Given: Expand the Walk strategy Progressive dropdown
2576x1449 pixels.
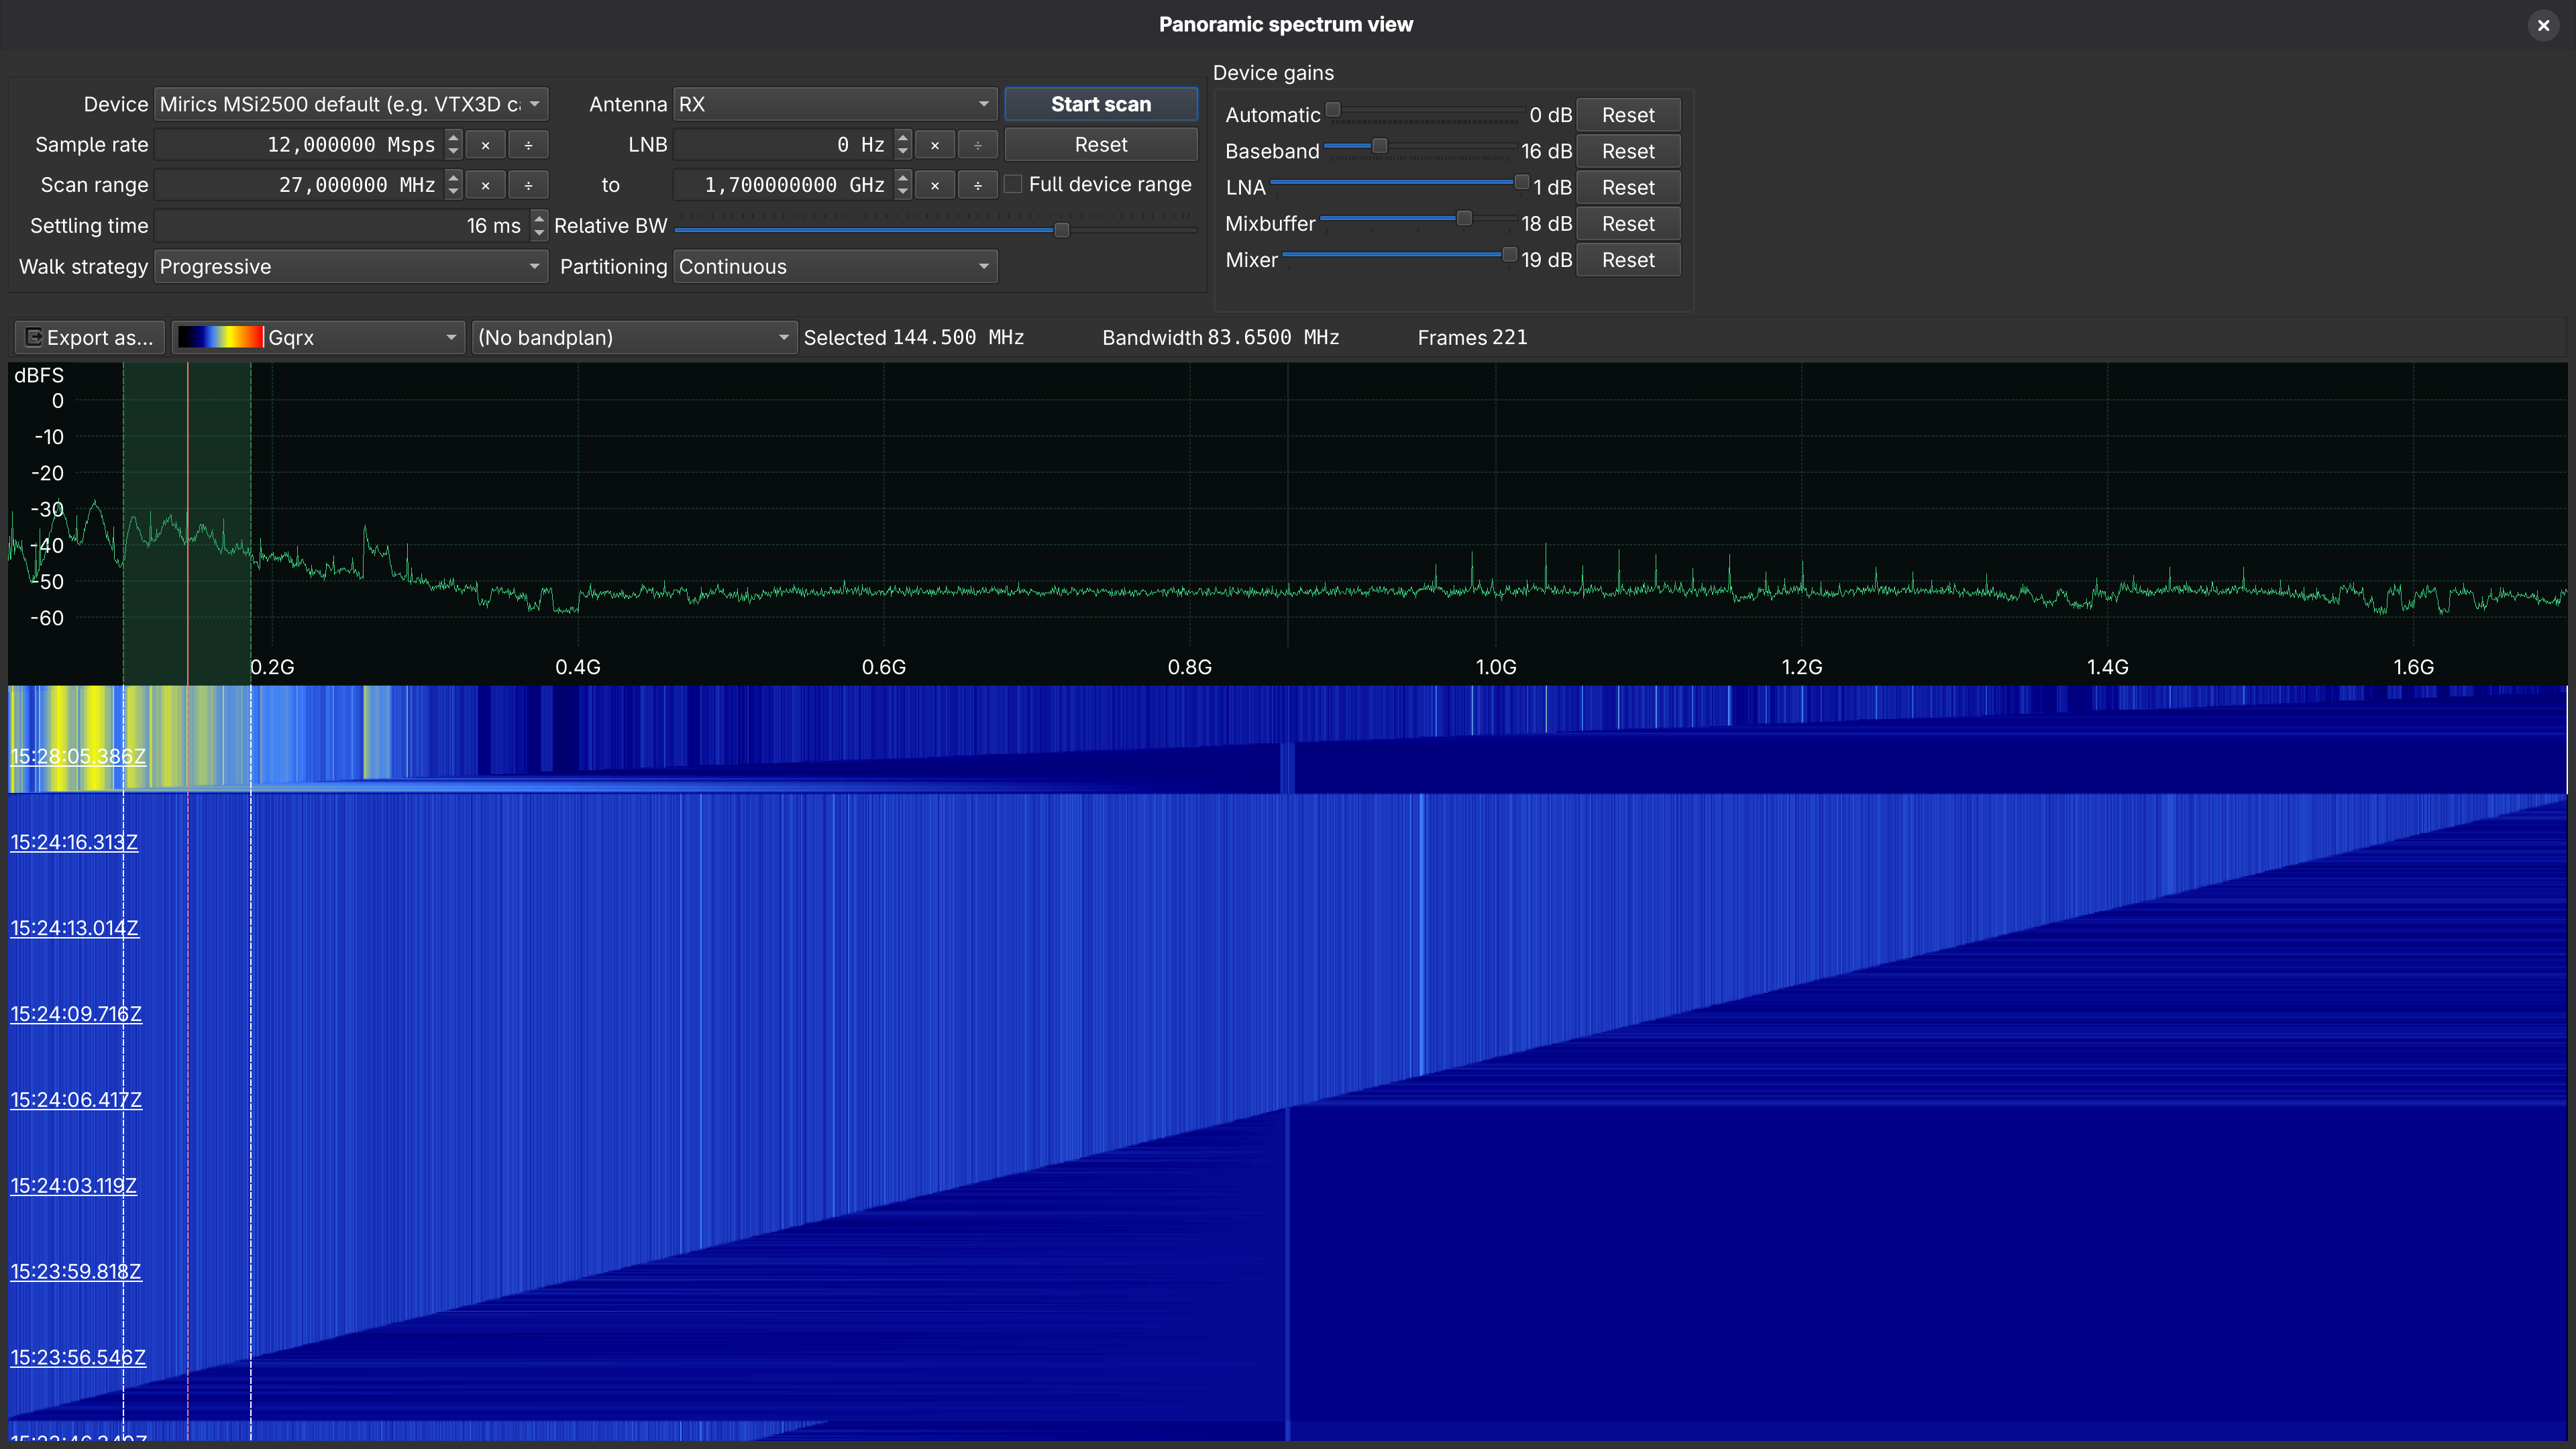Looking at the screenshot, I should click(x=350, y=267).
